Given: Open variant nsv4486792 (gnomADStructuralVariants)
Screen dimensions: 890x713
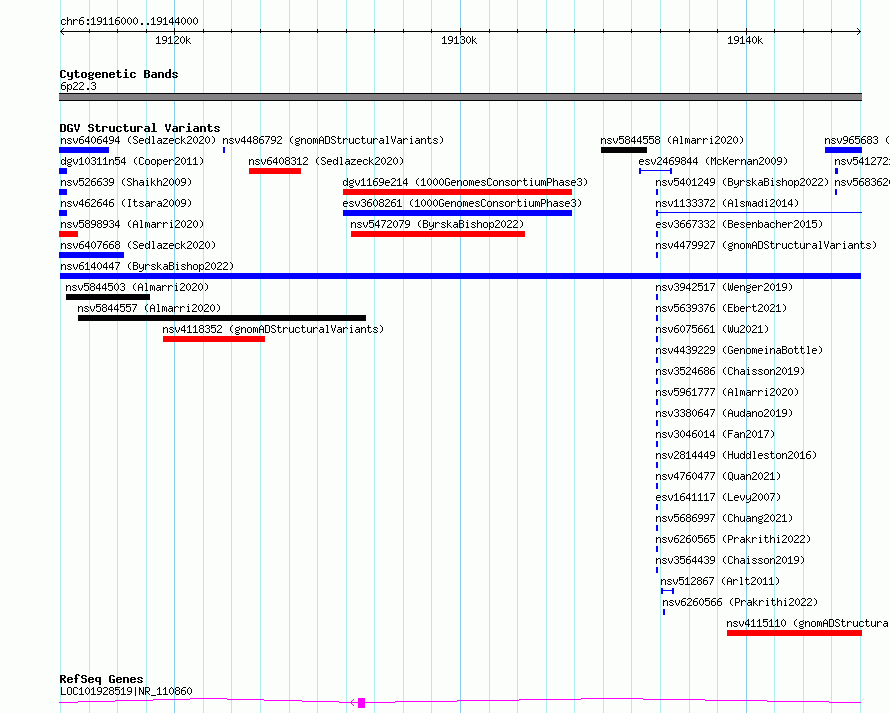Looking at the screenshot, I should coord(333,140).
